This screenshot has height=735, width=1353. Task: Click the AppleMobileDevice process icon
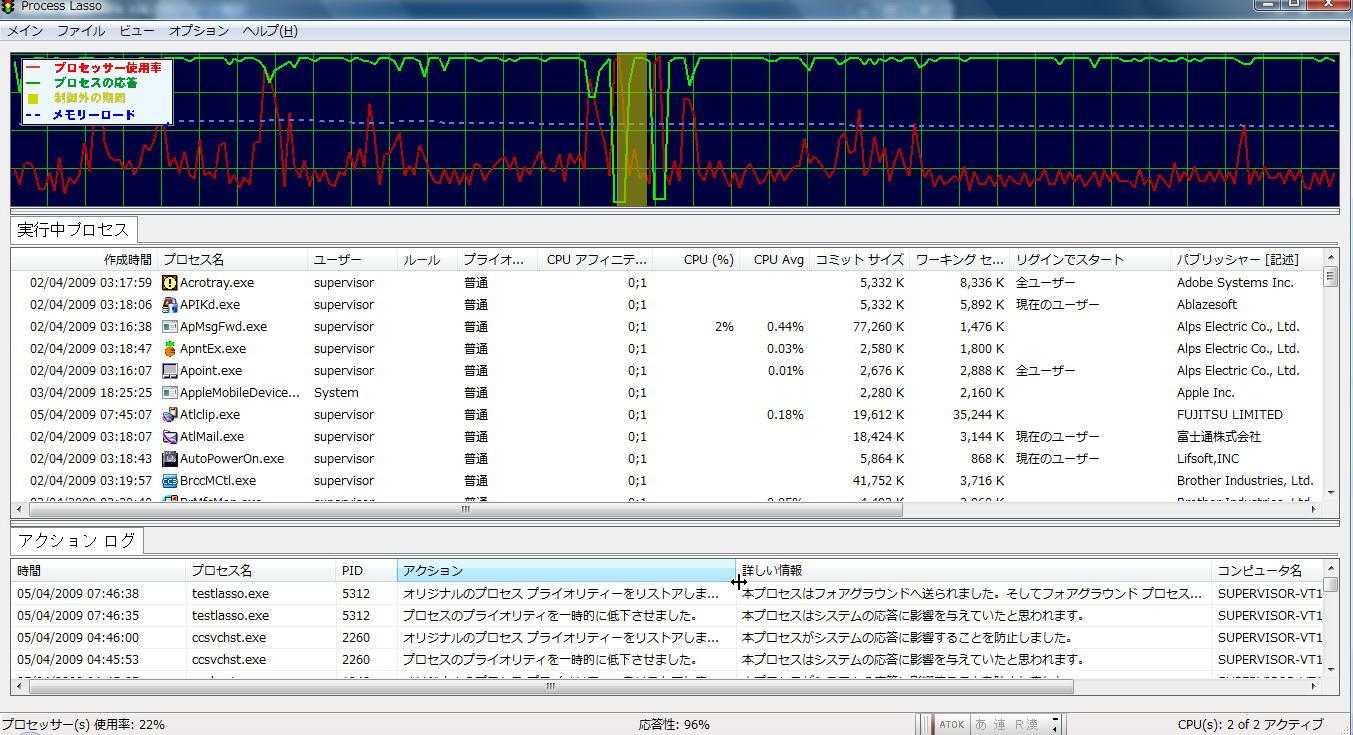click(x=169, y=393)
